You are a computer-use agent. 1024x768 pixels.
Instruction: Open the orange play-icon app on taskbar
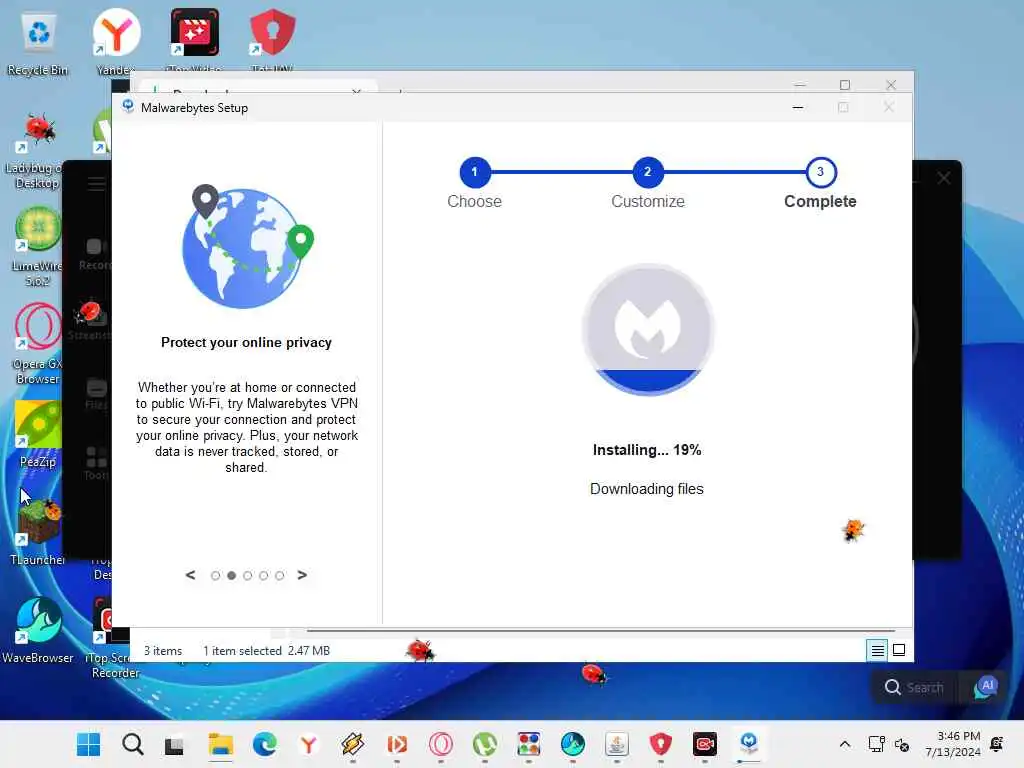tap(397, 744)
